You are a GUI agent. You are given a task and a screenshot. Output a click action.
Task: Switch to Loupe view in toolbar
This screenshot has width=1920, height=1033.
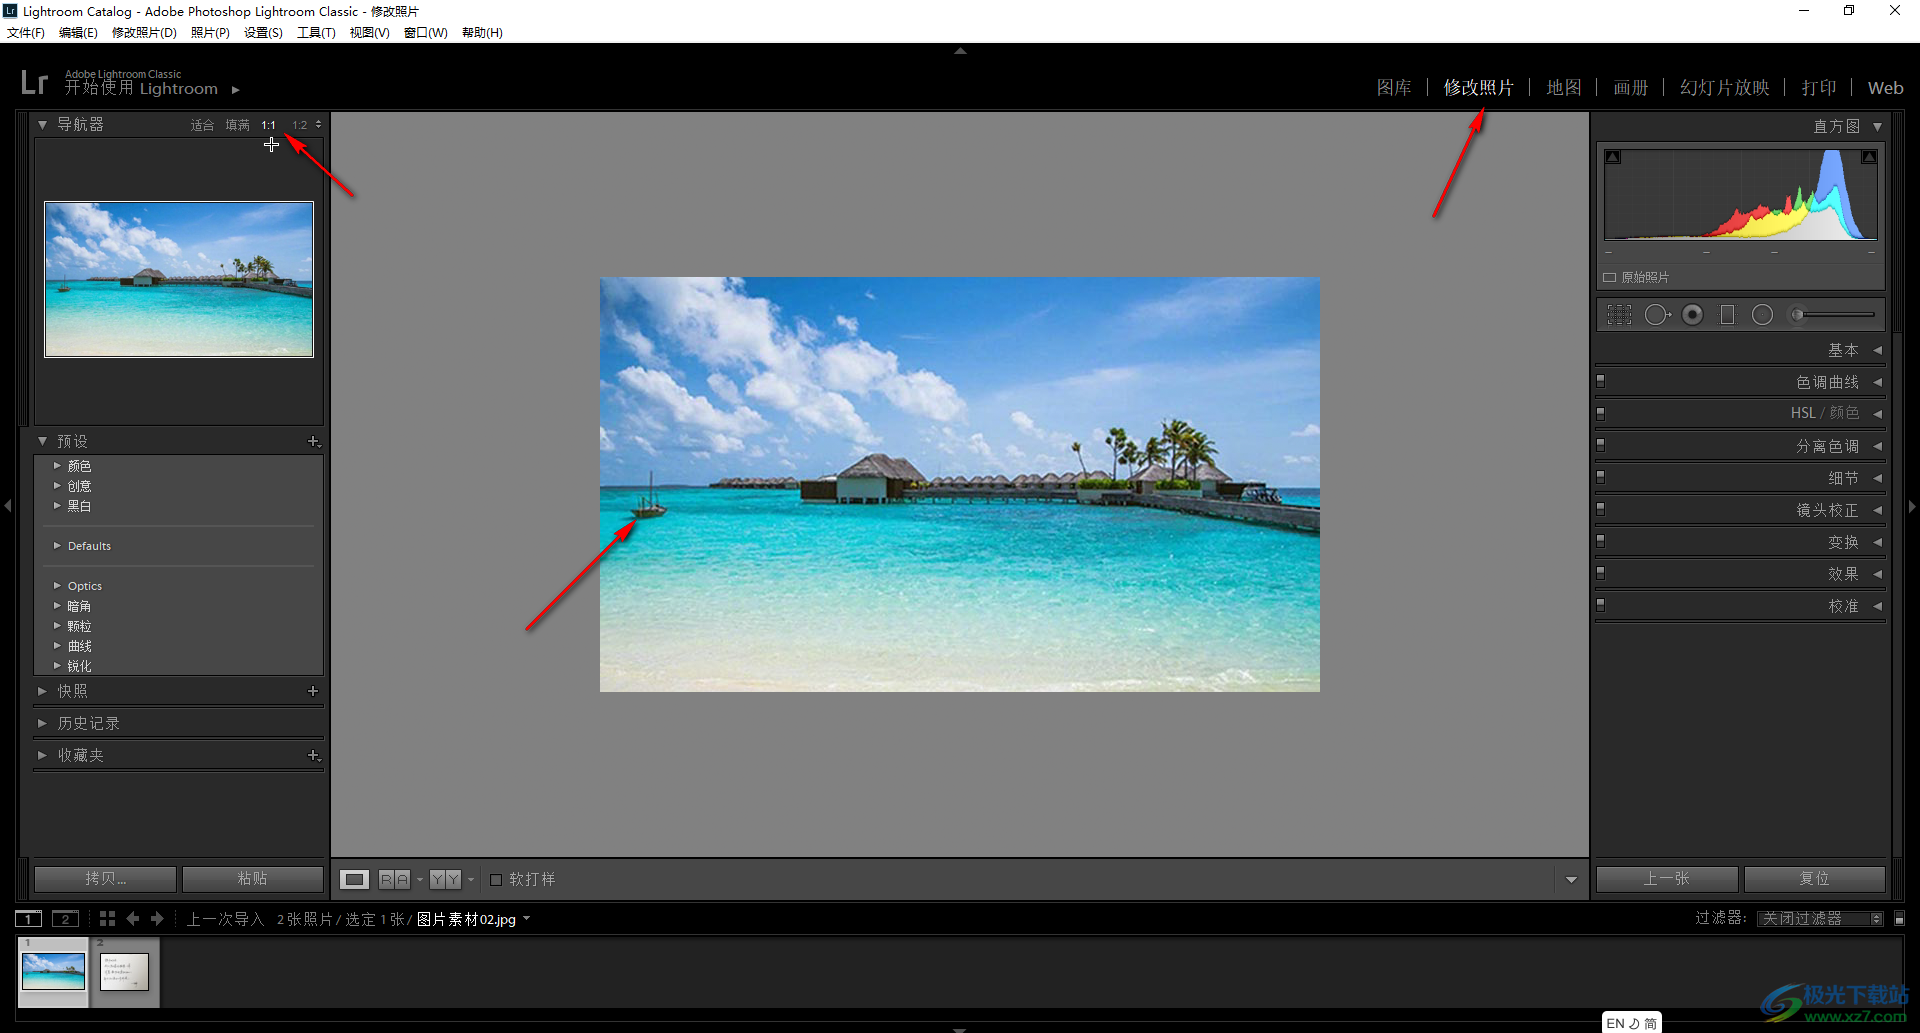point(354,879)
